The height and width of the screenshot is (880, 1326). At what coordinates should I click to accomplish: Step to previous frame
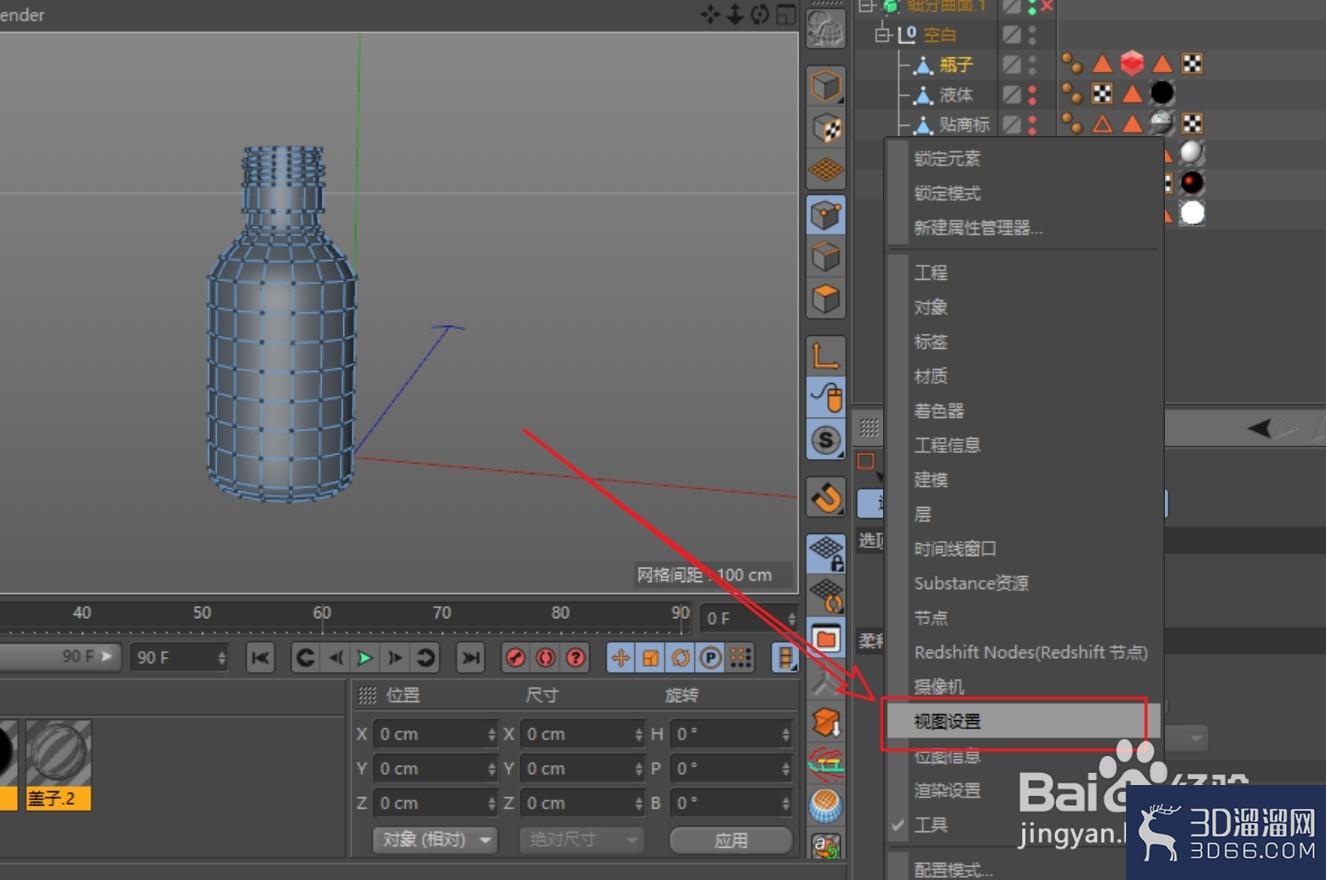pyautogui.click(x=336, y=657)
